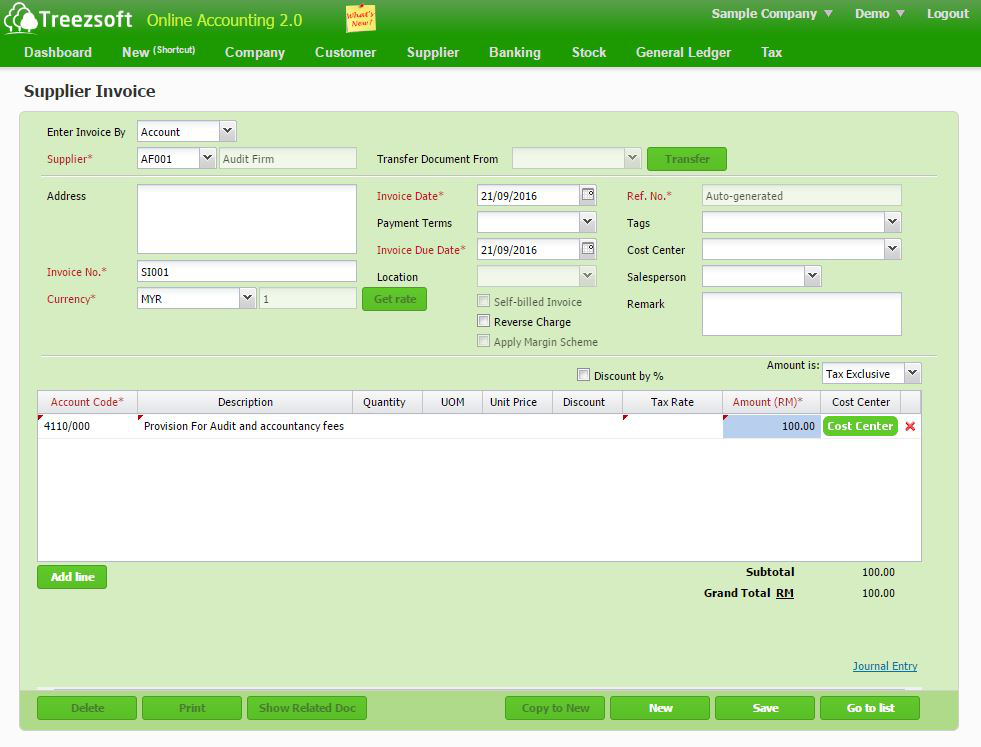Click the Treezsoft tree logo
Image resolution: width=981 pixels, height=747 pixels.
coord(21,18)
